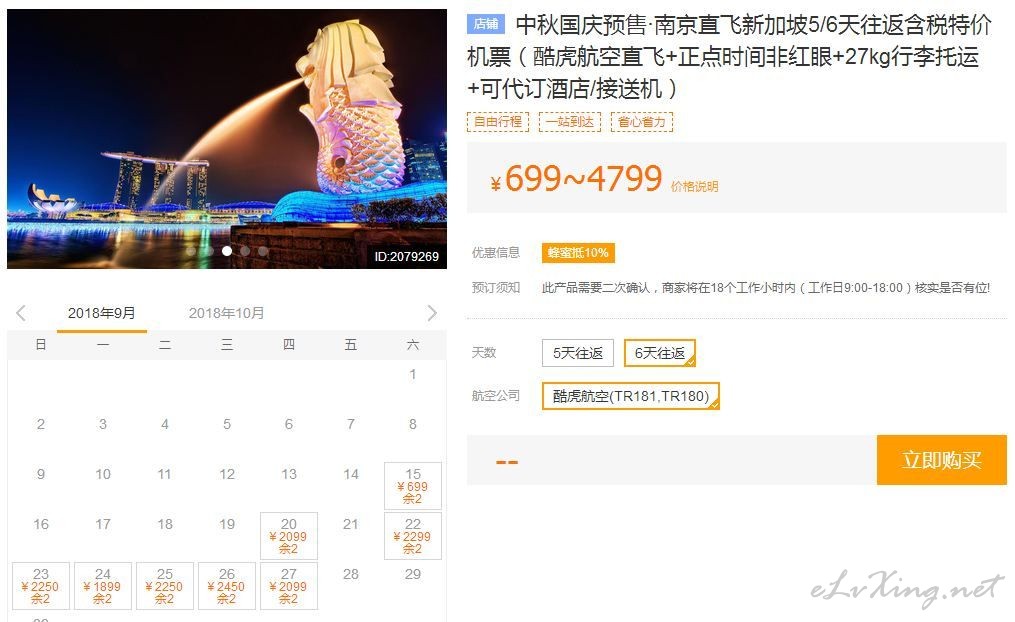Select the third carousel dot on photo
The height and width of the screenshot is (622, 1015).
227,251
